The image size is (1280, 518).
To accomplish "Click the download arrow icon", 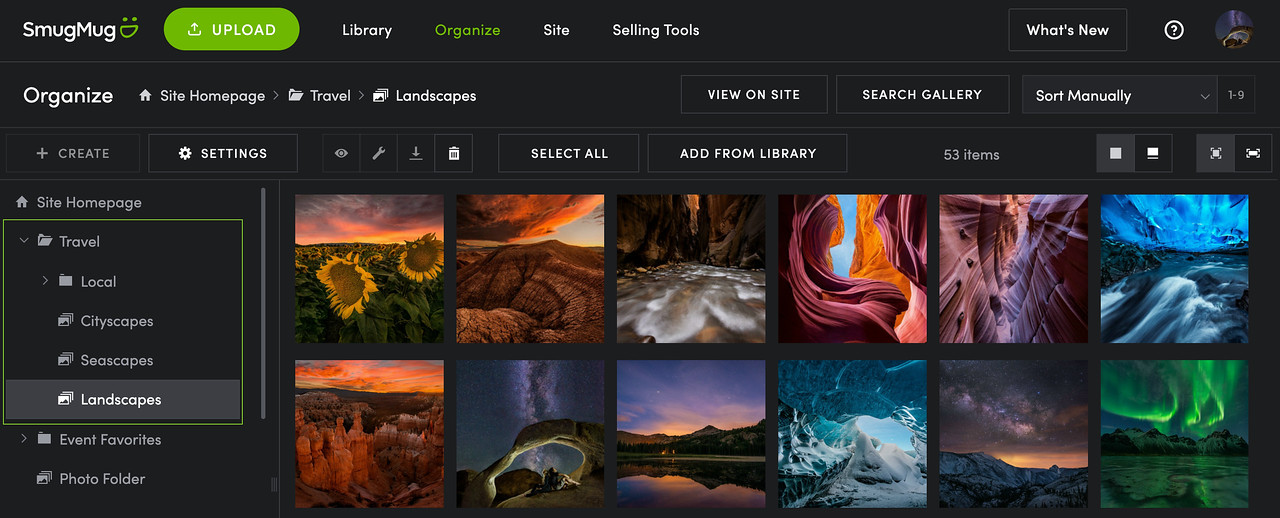I will pyautogui.click(x=416, y=153).
